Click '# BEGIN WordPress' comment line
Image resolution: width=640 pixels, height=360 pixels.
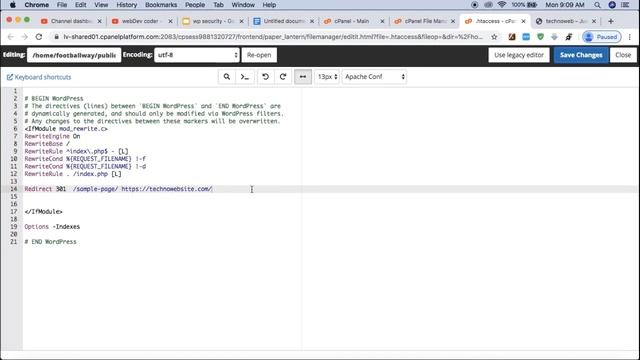(53, 98)
